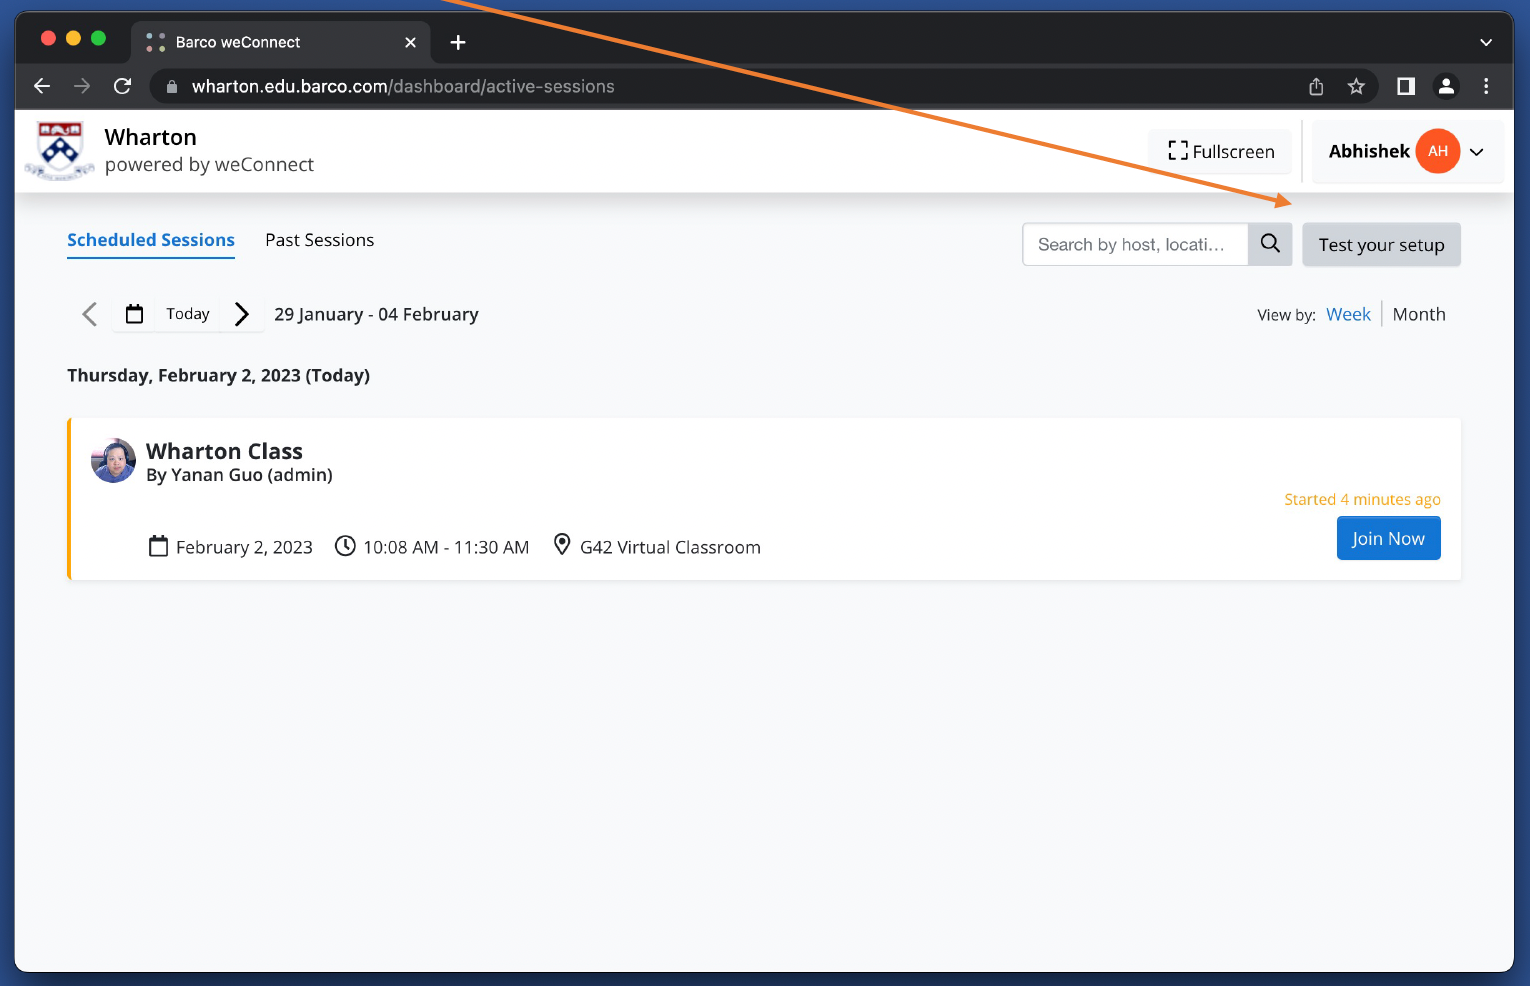Open the calendar date picker icon
1530x986 pixels.
134,314
